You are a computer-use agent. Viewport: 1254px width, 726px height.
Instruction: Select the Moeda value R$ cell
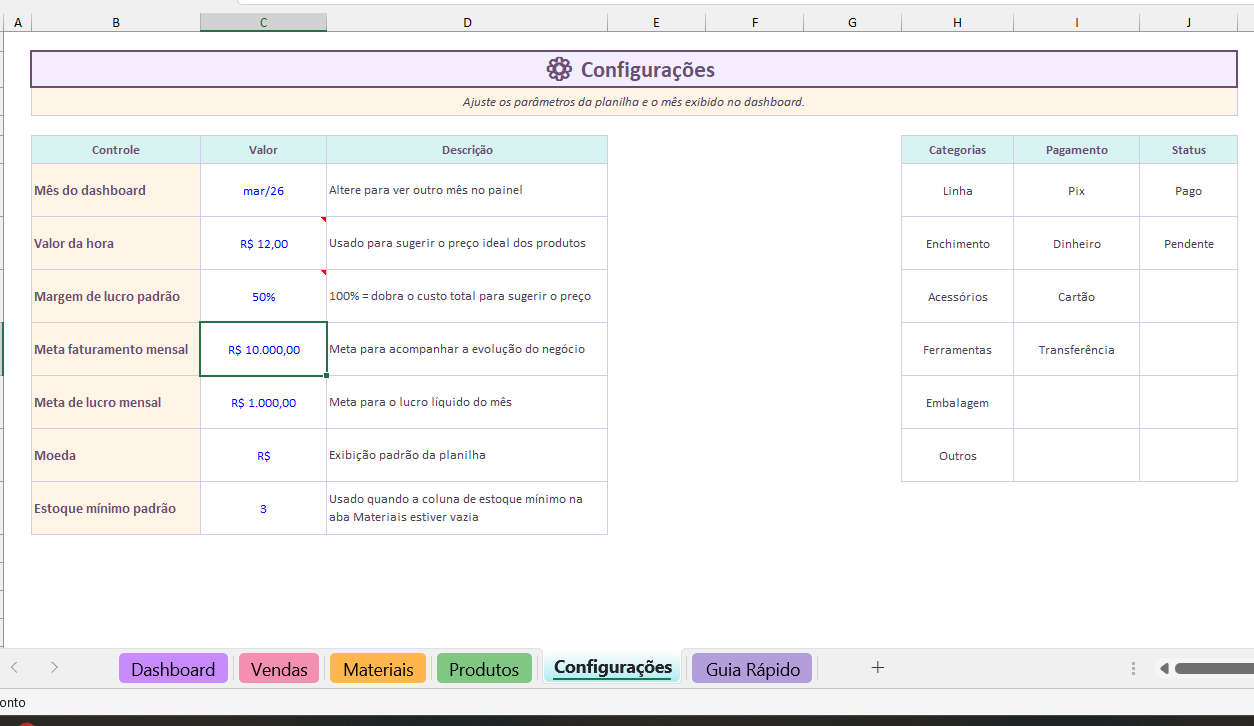point(263,455)
